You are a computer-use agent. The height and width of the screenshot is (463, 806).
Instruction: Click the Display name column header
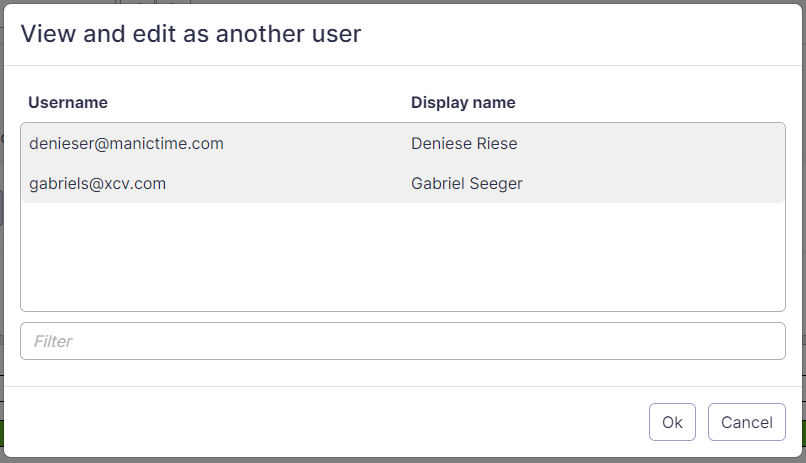point(463,102)
